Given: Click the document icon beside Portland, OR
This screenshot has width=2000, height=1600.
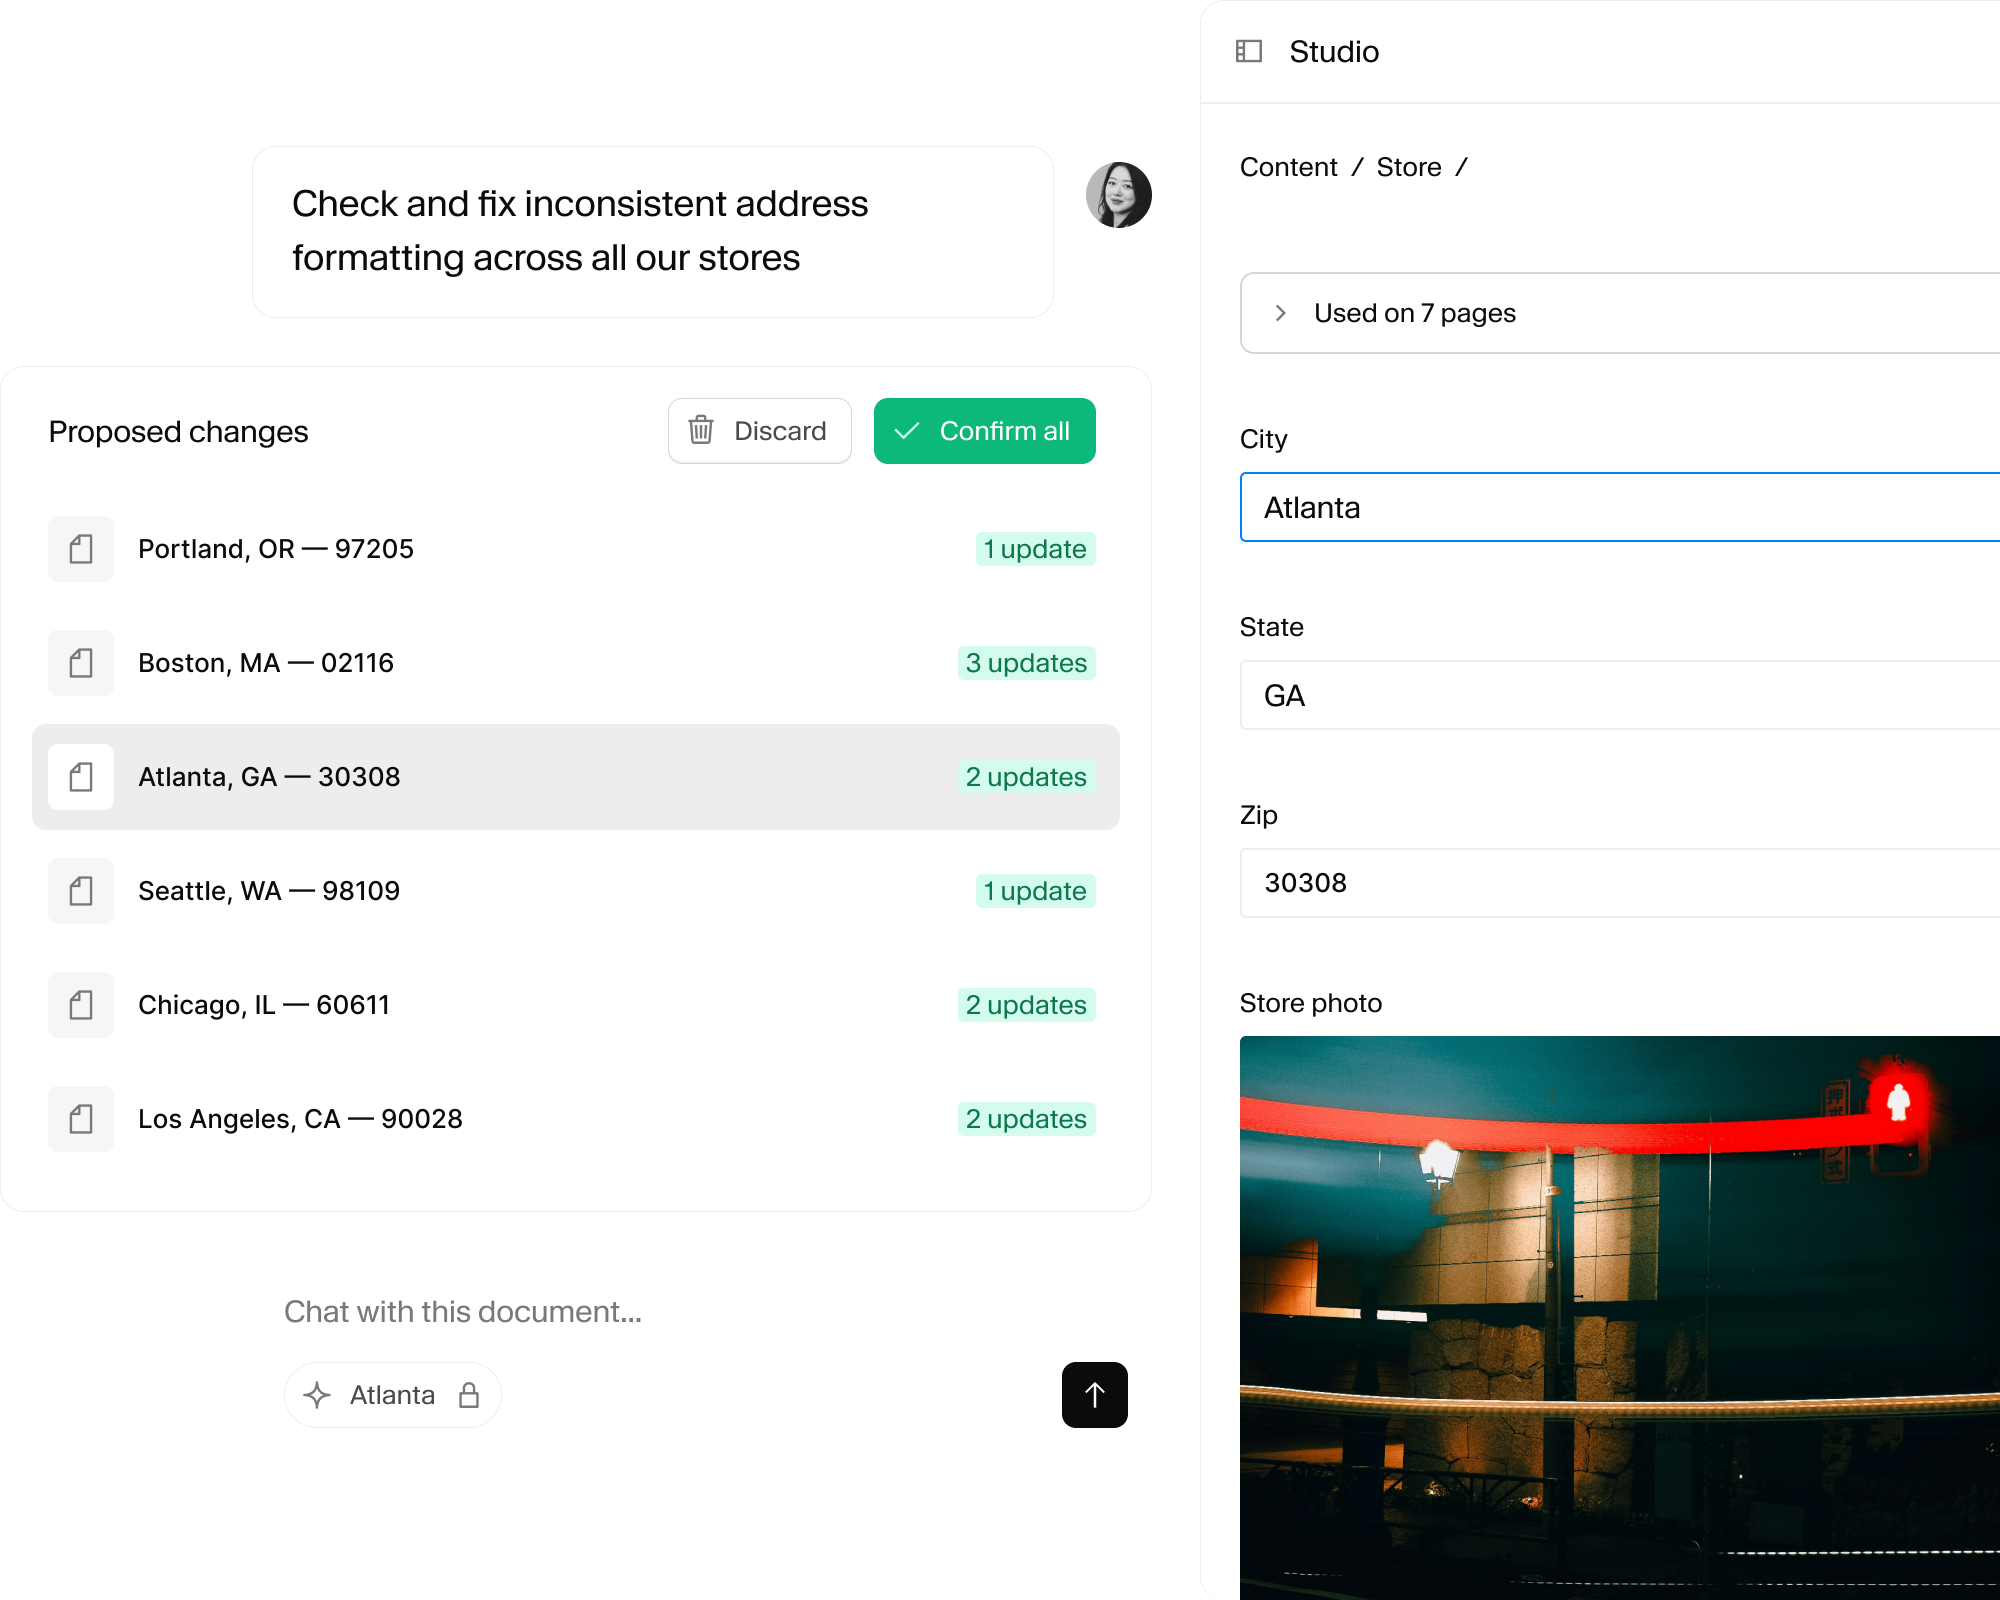Looking at the screenshot, I should 81,548.
